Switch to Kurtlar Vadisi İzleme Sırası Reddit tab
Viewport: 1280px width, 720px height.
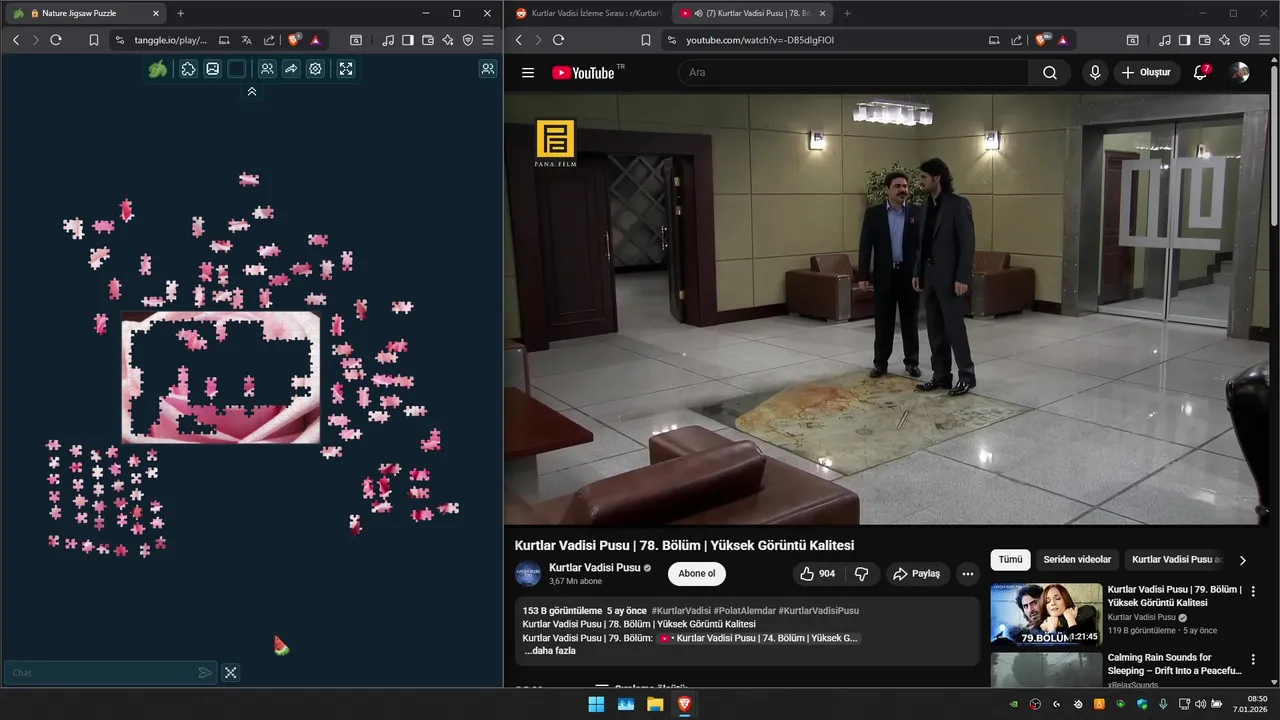click(587, 13)
